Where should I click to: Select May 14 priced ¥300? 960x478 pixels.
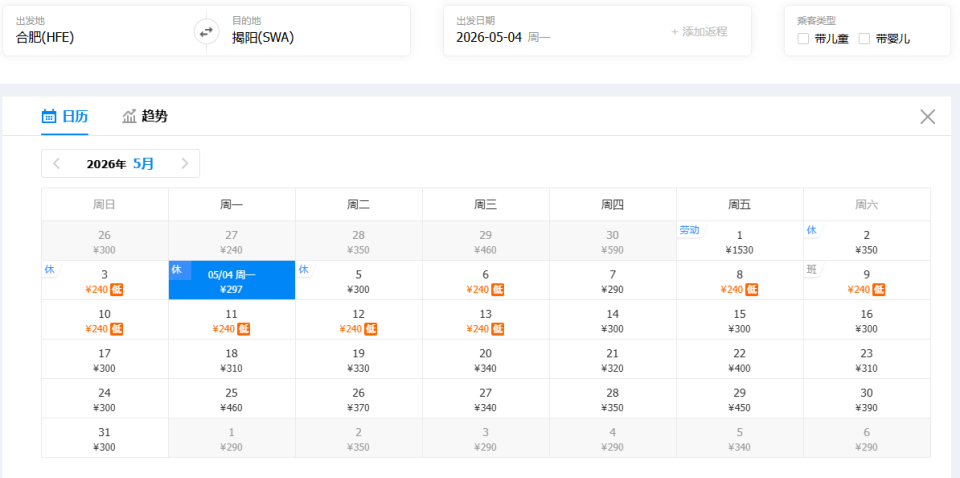[613, 320]
